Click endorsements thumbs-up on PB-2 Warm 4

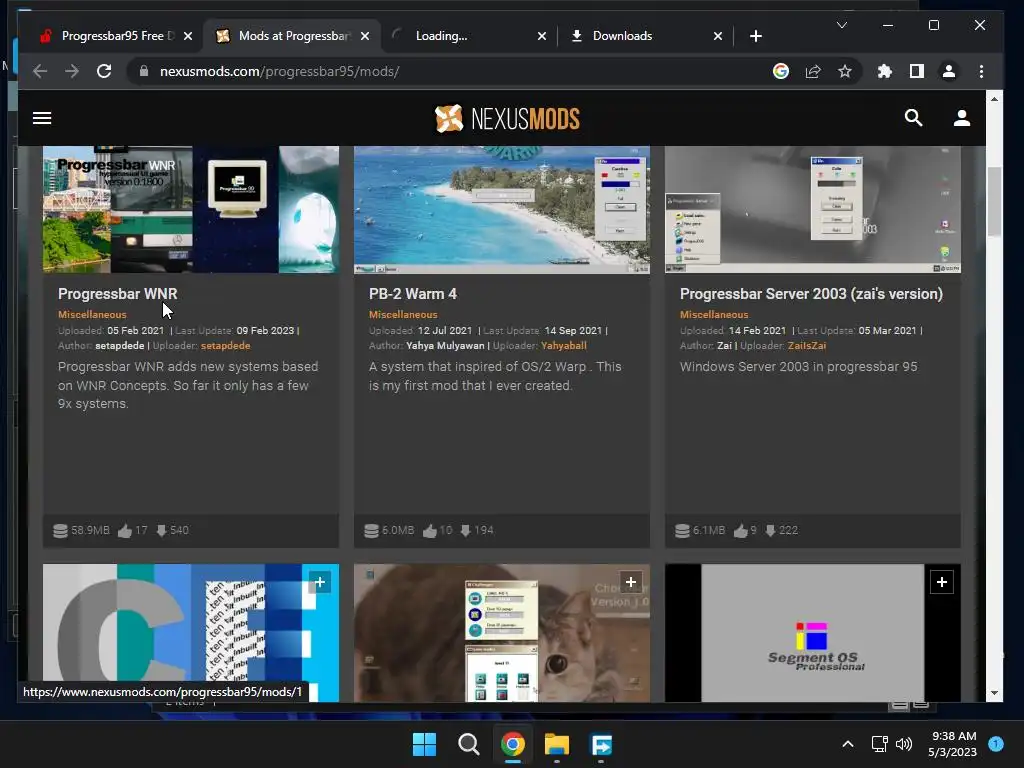point(430,531)
